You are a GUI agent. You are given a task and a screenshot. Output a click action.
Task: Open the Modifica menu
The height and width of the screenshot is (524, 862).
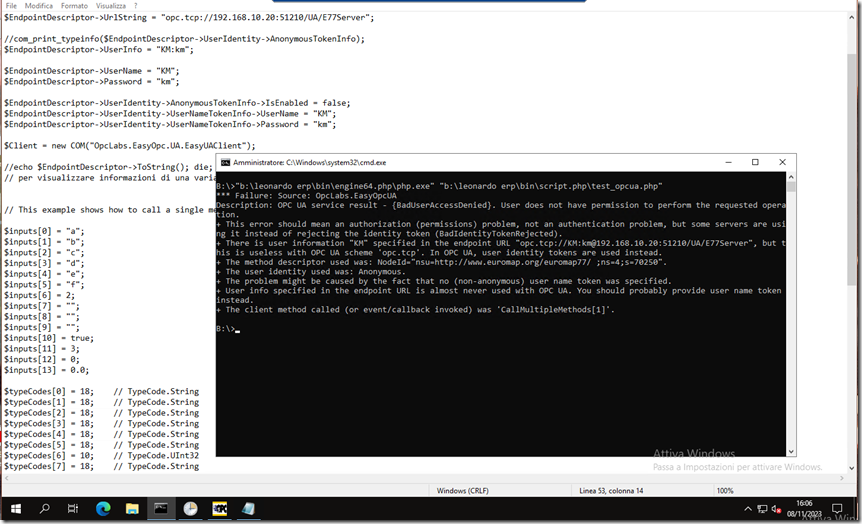coord(39,6)
